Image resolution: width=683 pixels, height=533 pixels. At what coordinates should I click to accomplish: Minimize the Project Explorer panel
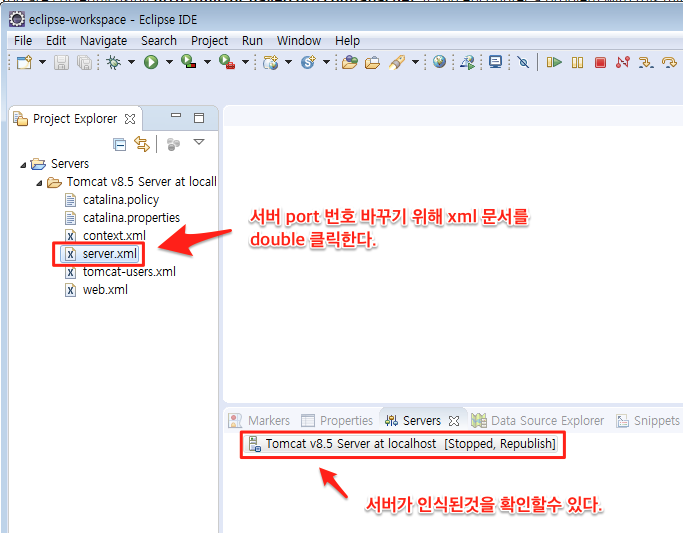click(x=176, y=115)
